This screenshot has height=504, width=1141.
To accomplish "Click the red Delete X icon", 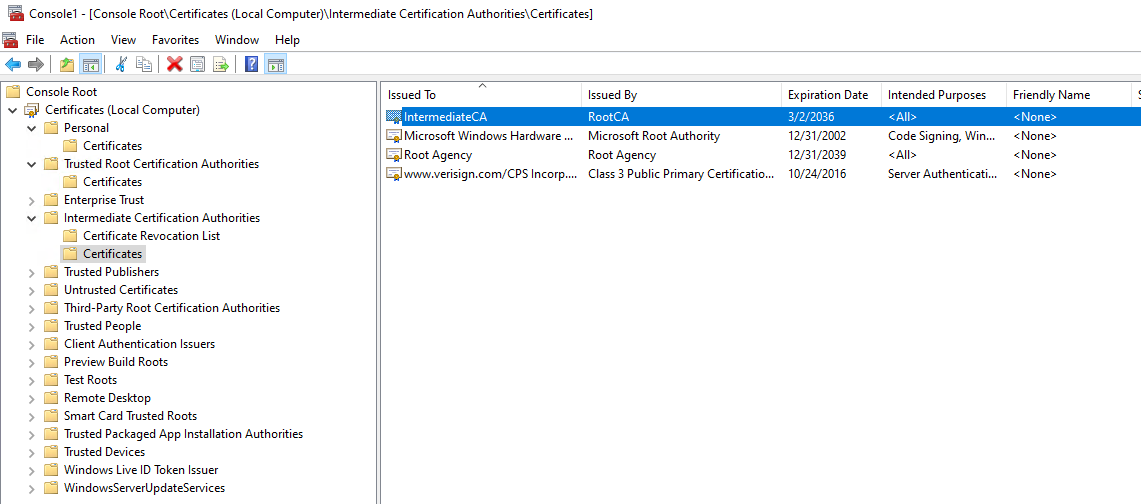I will pos(175,65).
